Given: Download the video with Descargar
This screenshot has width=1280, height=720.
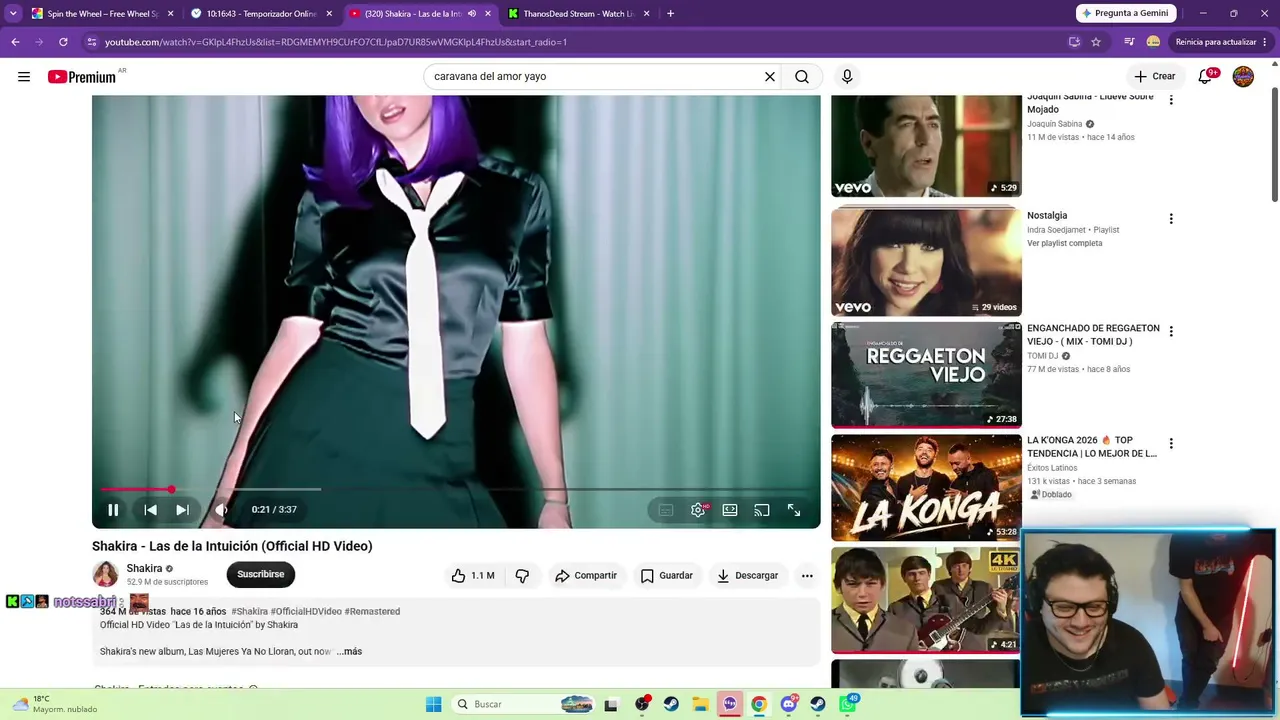Looking at the screenshot, I should 747,575.
